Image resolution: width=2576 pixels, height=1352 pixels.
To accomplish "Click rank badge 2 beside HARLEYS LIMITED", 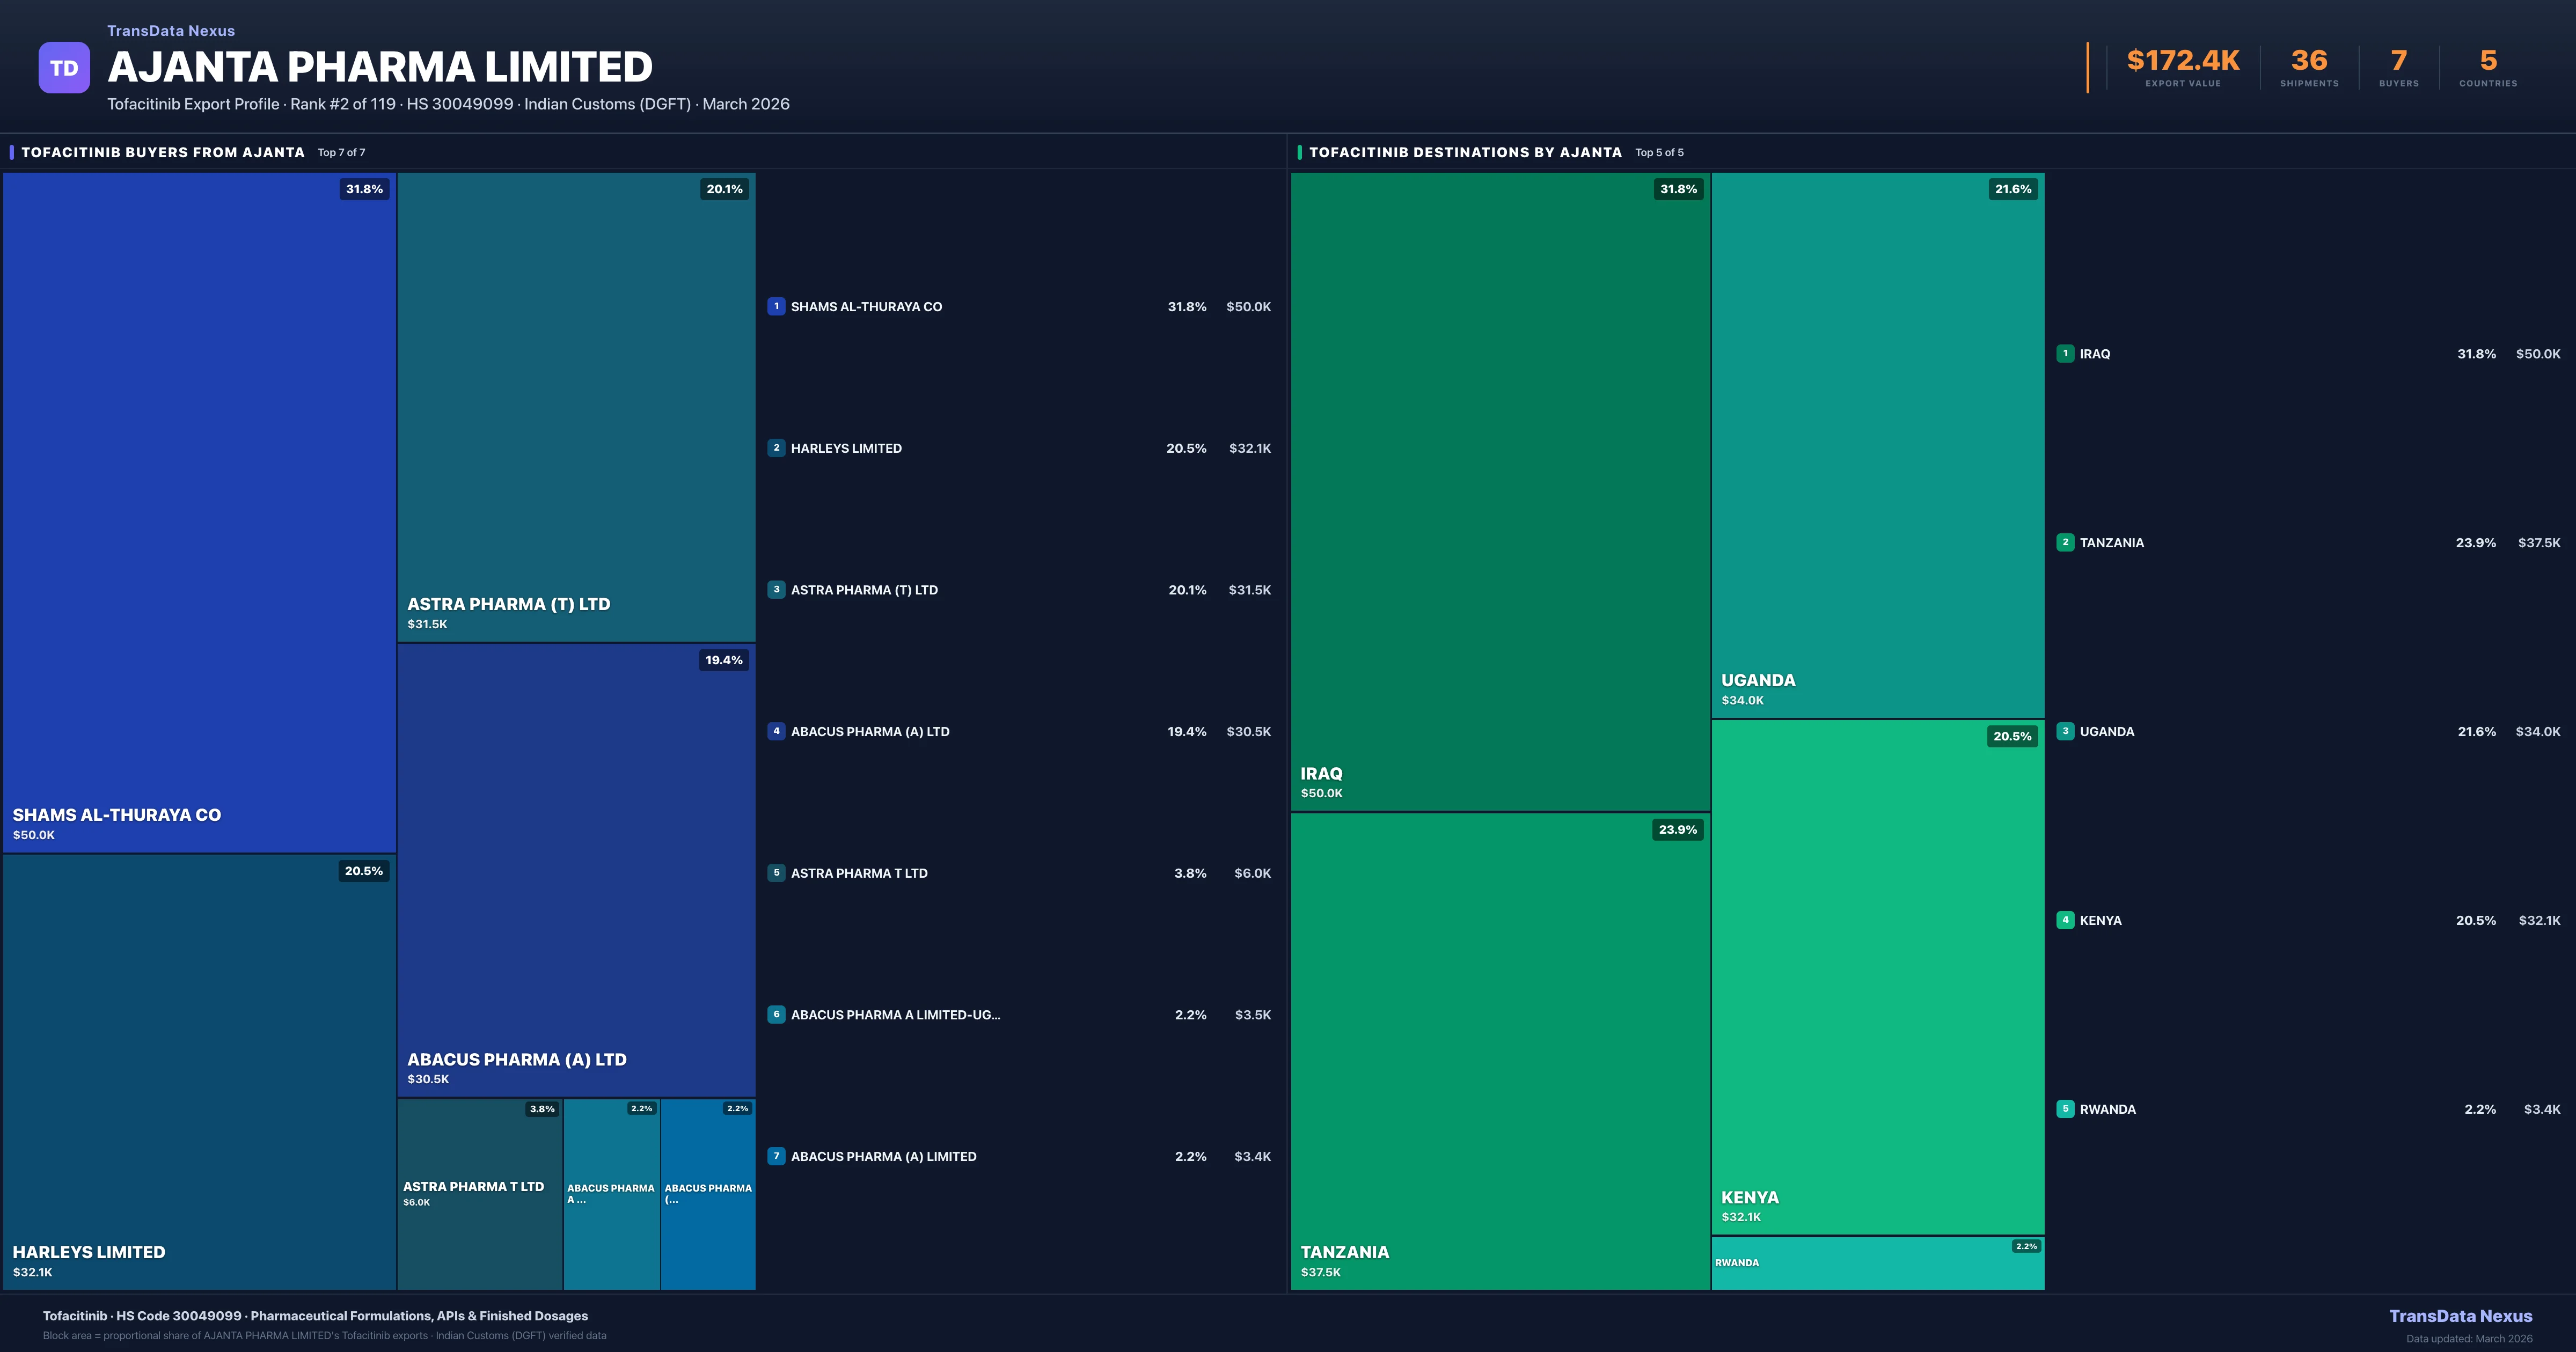I will click(776, 448).
